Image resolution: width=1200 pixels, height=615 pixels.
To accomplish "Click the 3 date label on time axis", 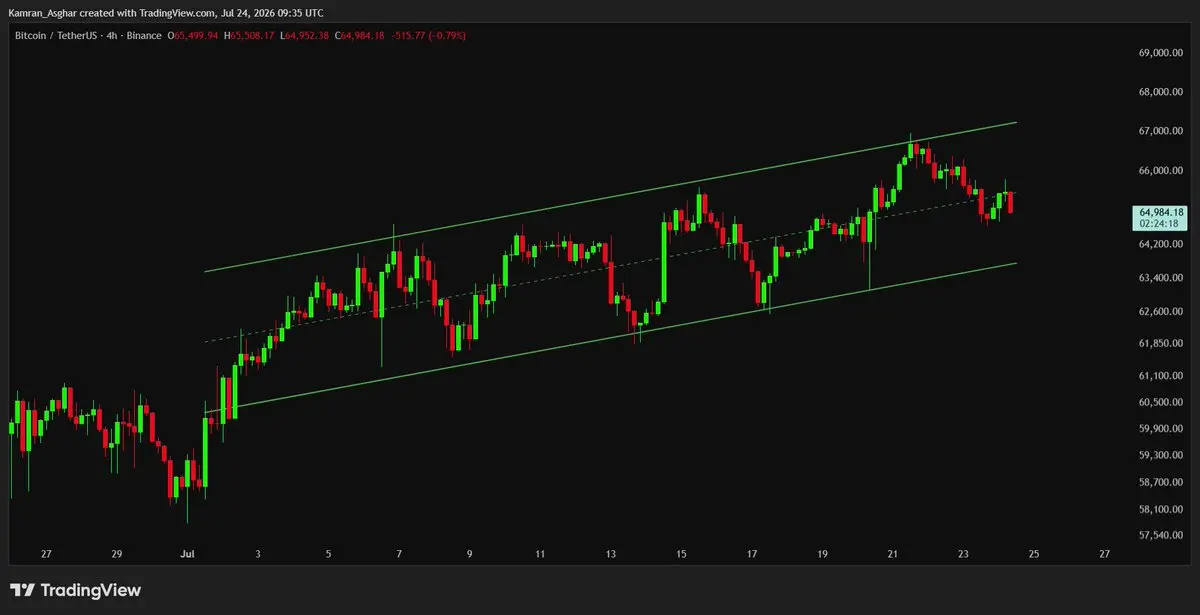I will (x=258, y=553).
